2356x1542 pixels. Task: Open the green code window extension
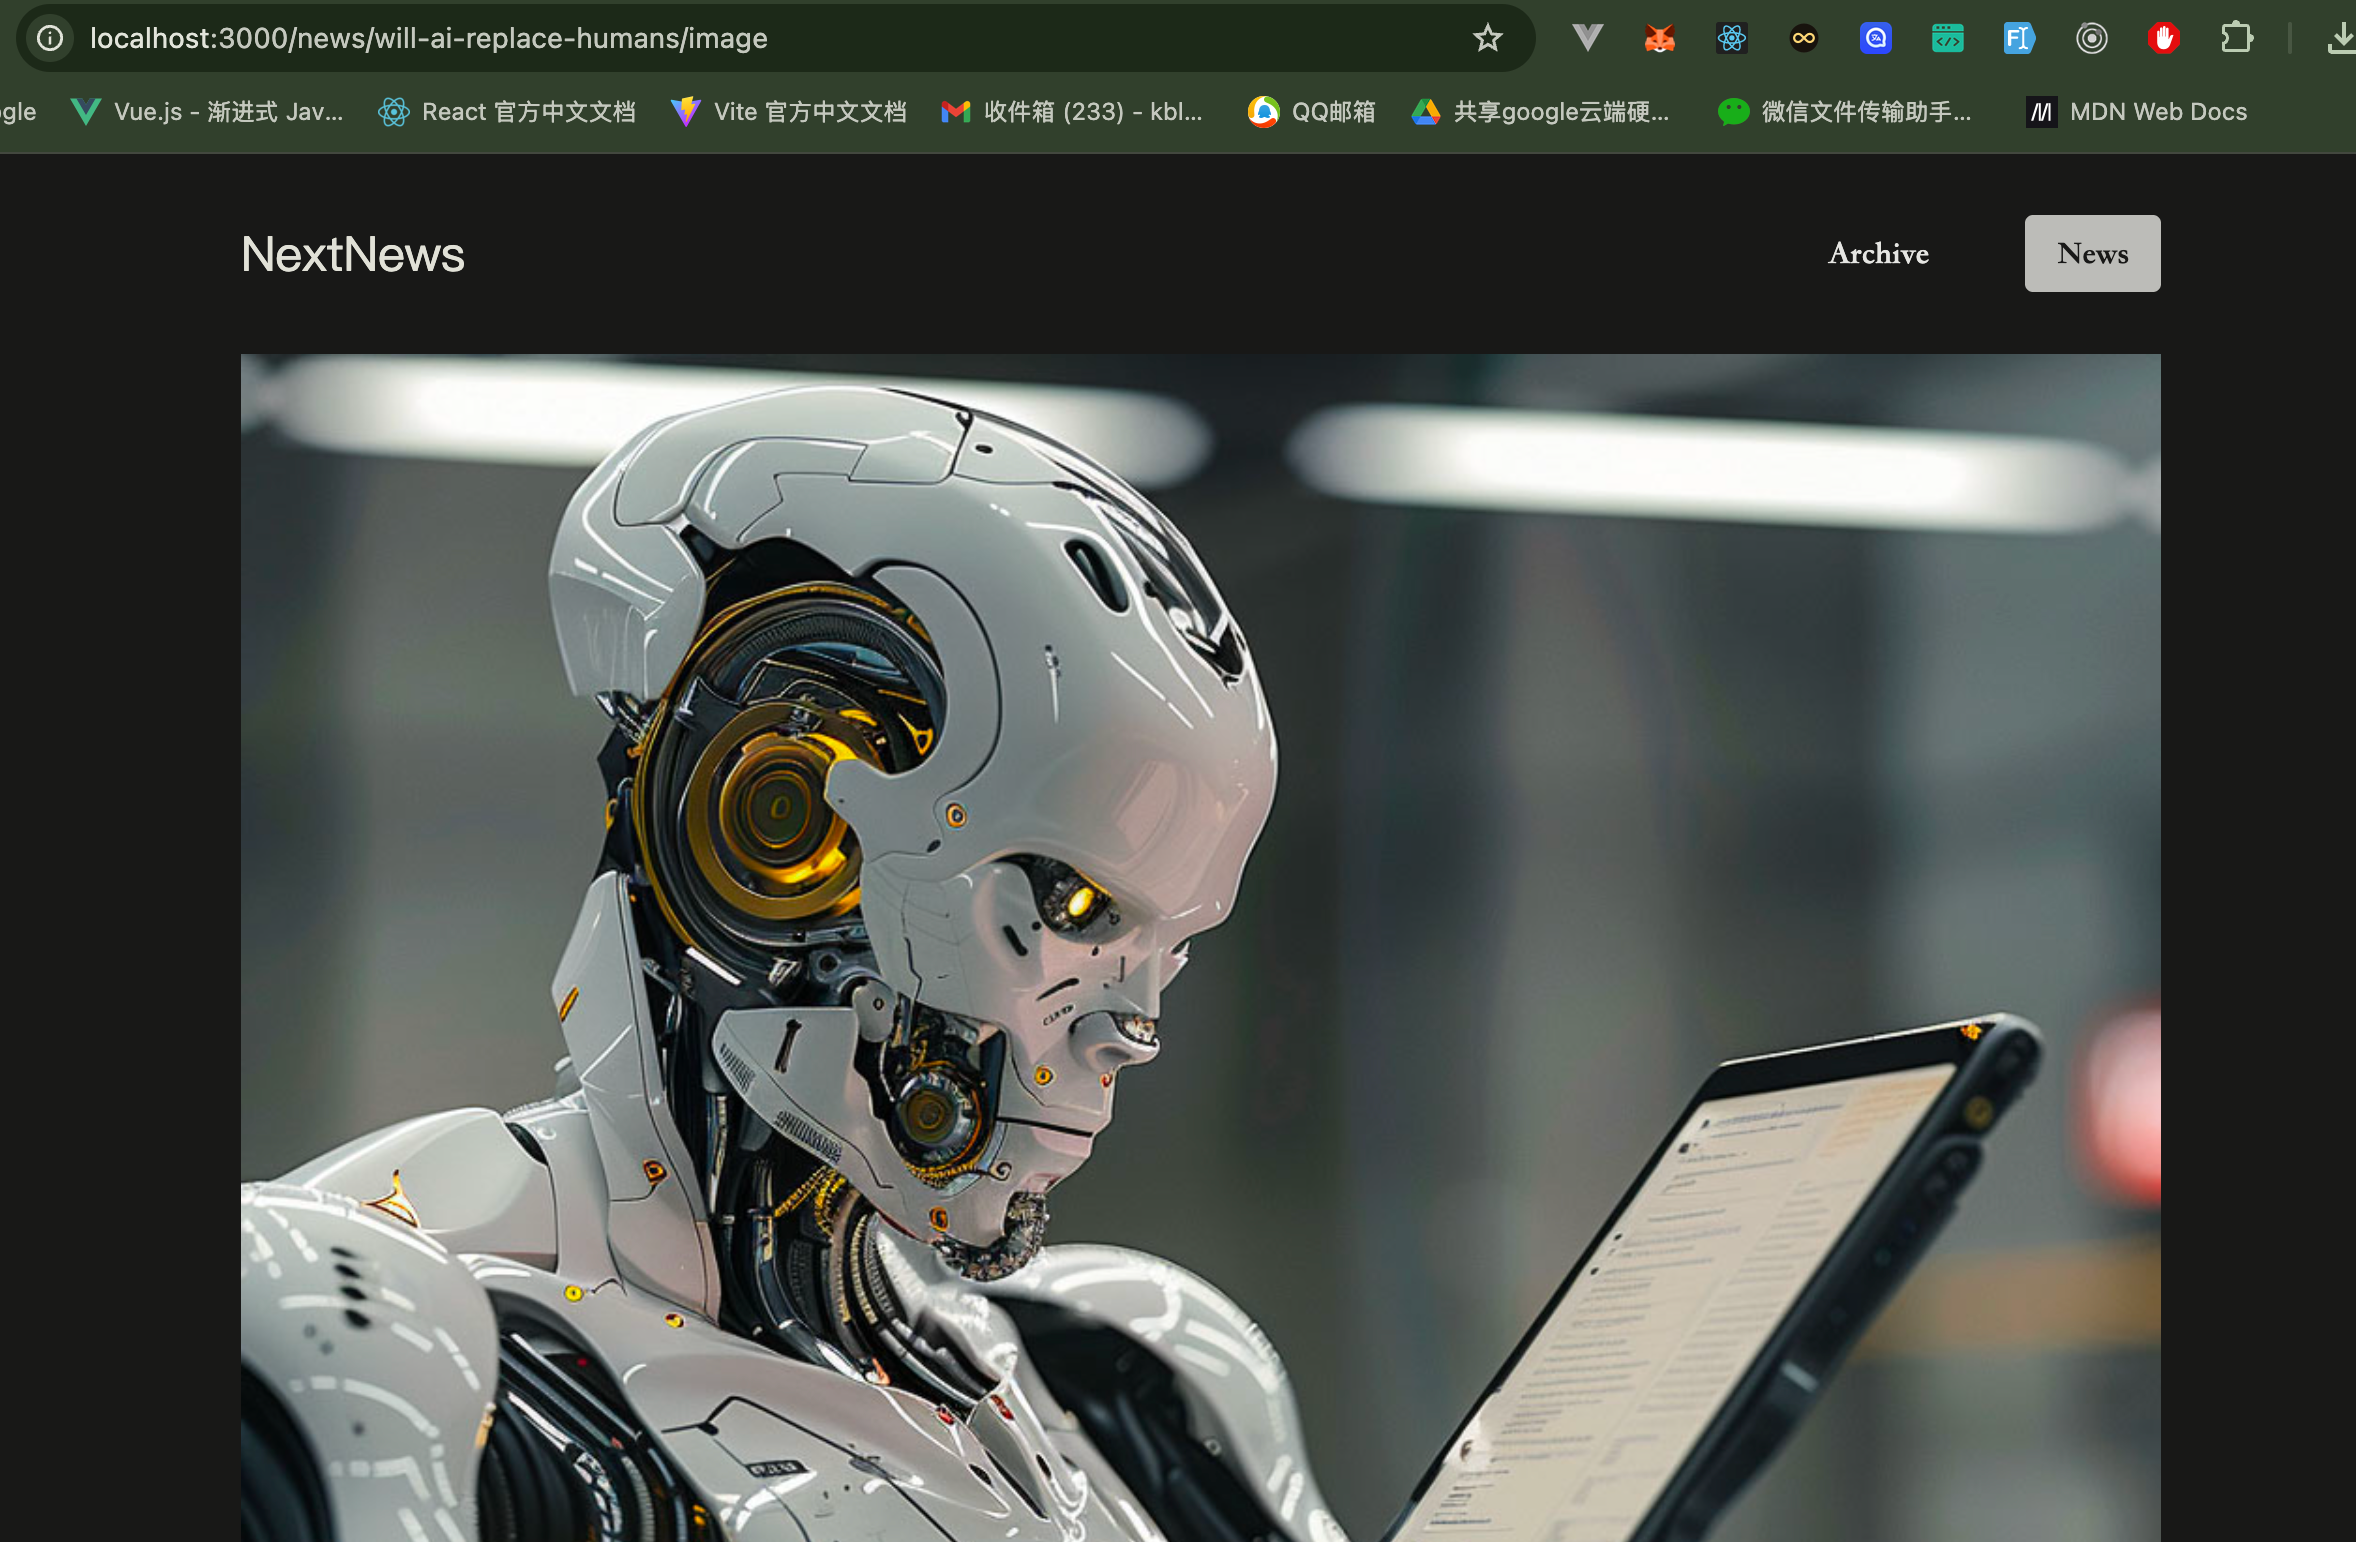tap(1947, 38)
